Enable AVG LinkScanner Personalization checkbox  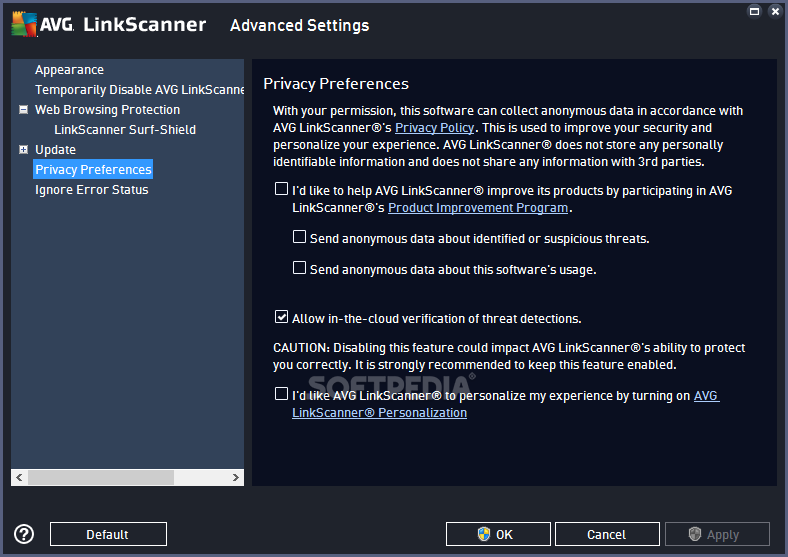(x=281, y=394)
